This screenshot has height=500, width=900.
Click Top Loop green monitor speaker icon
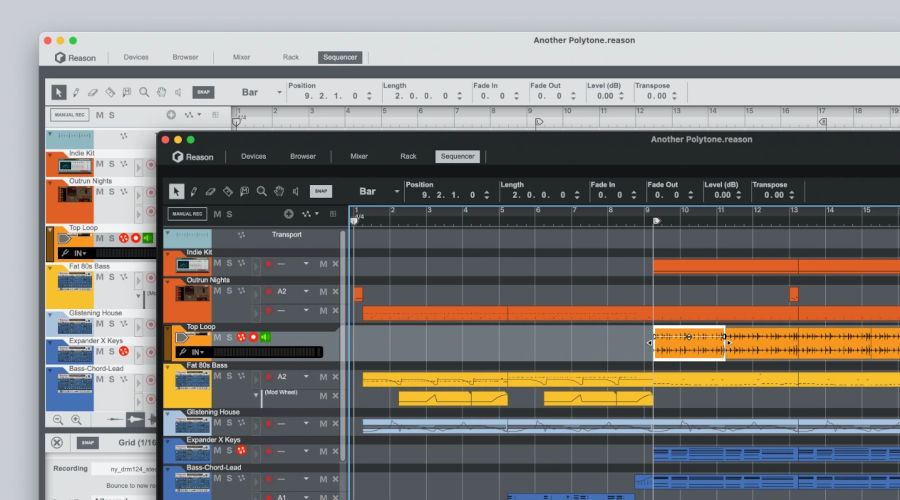click(265, 338)
